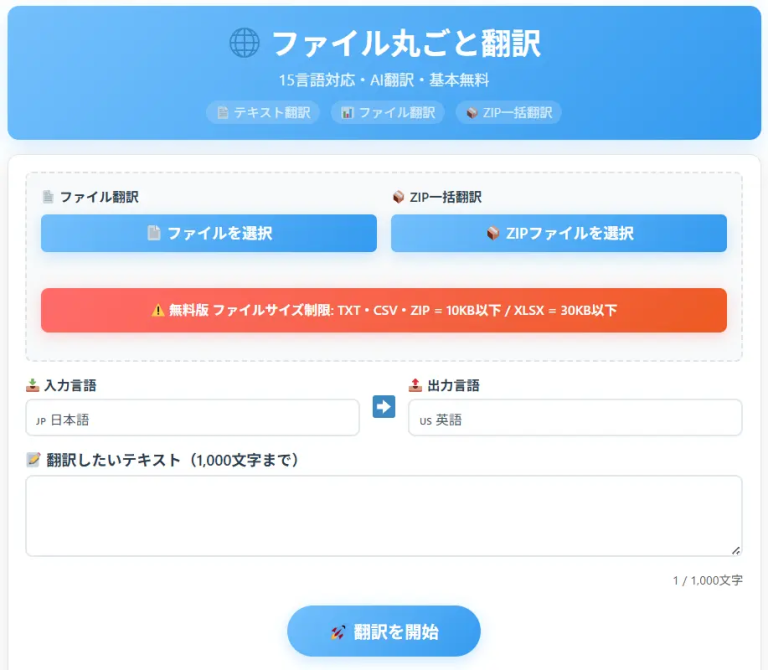
Task: Click the outbox icon beside 出力言語
Action: [x=416, y=385]
